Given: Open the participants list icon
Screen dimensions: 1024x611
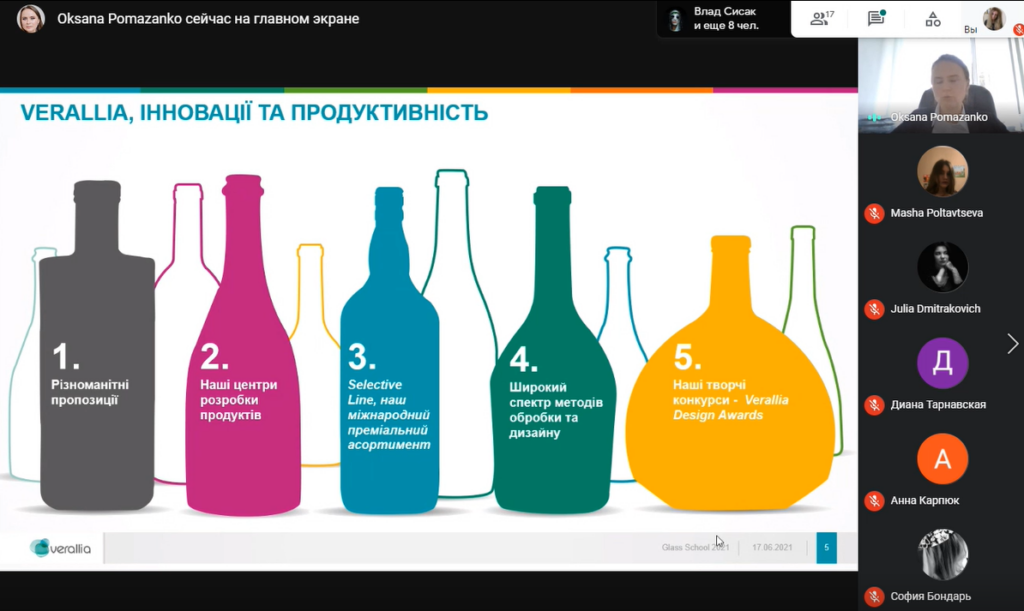Looking at the screenshot, I should coord(819,19).
